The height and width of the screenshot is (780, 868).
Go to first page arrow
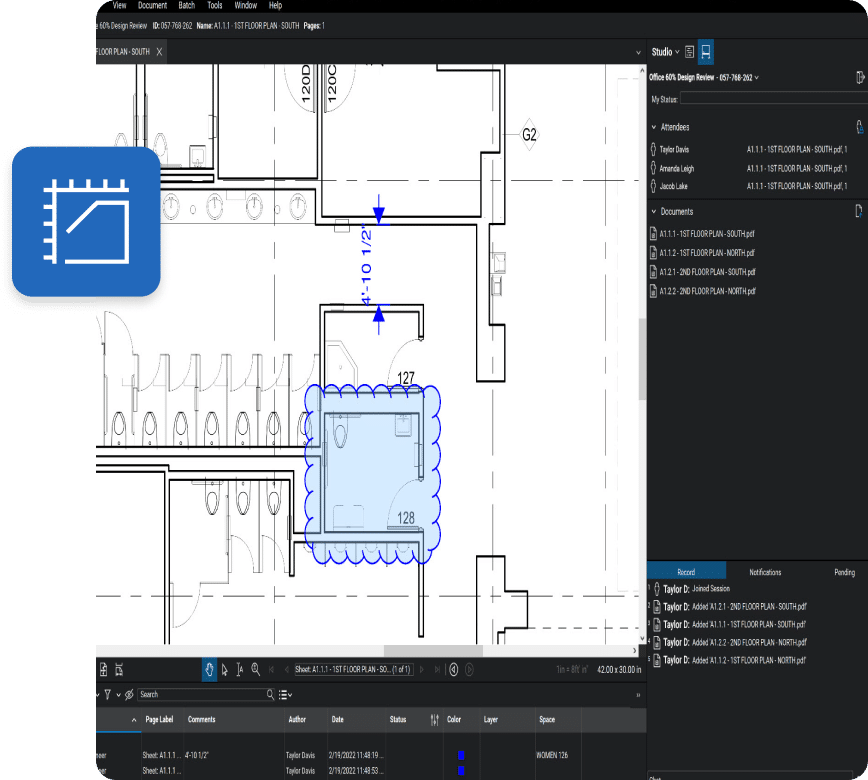(271, 670)
